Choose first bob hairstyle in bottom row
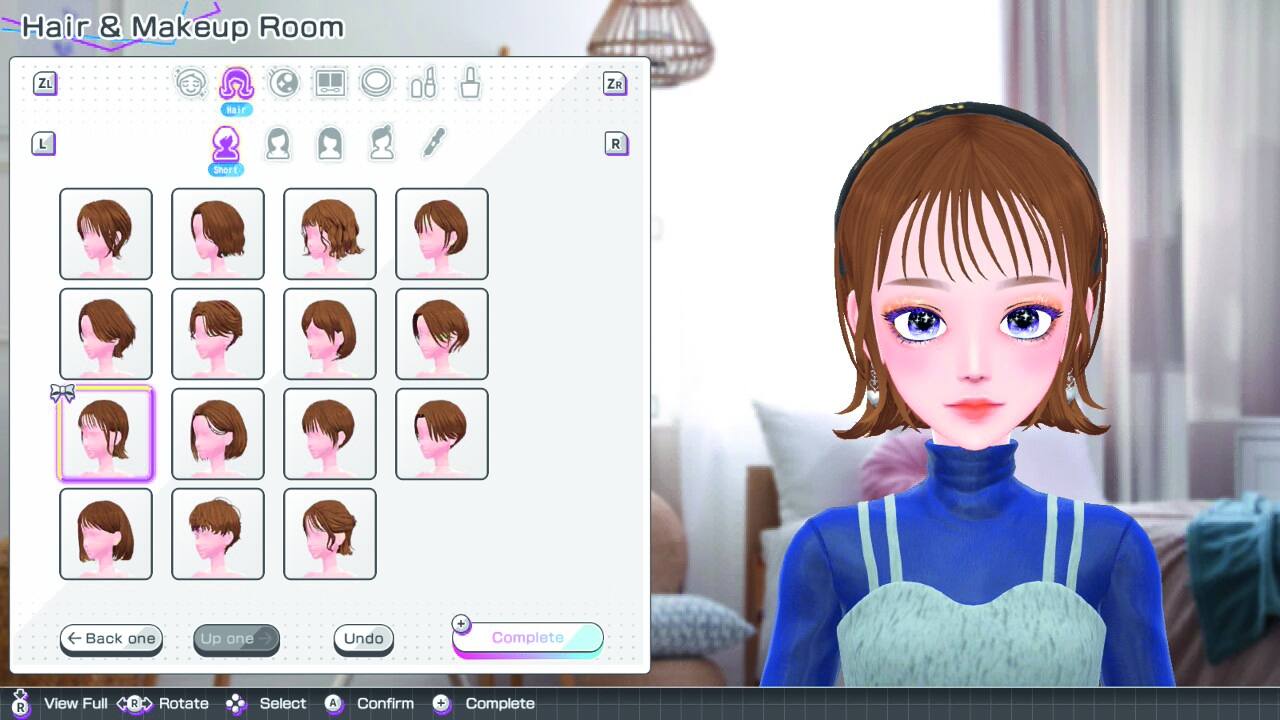Image resolution: width=1280 pixels, height=720 pixels. (106, 534)
